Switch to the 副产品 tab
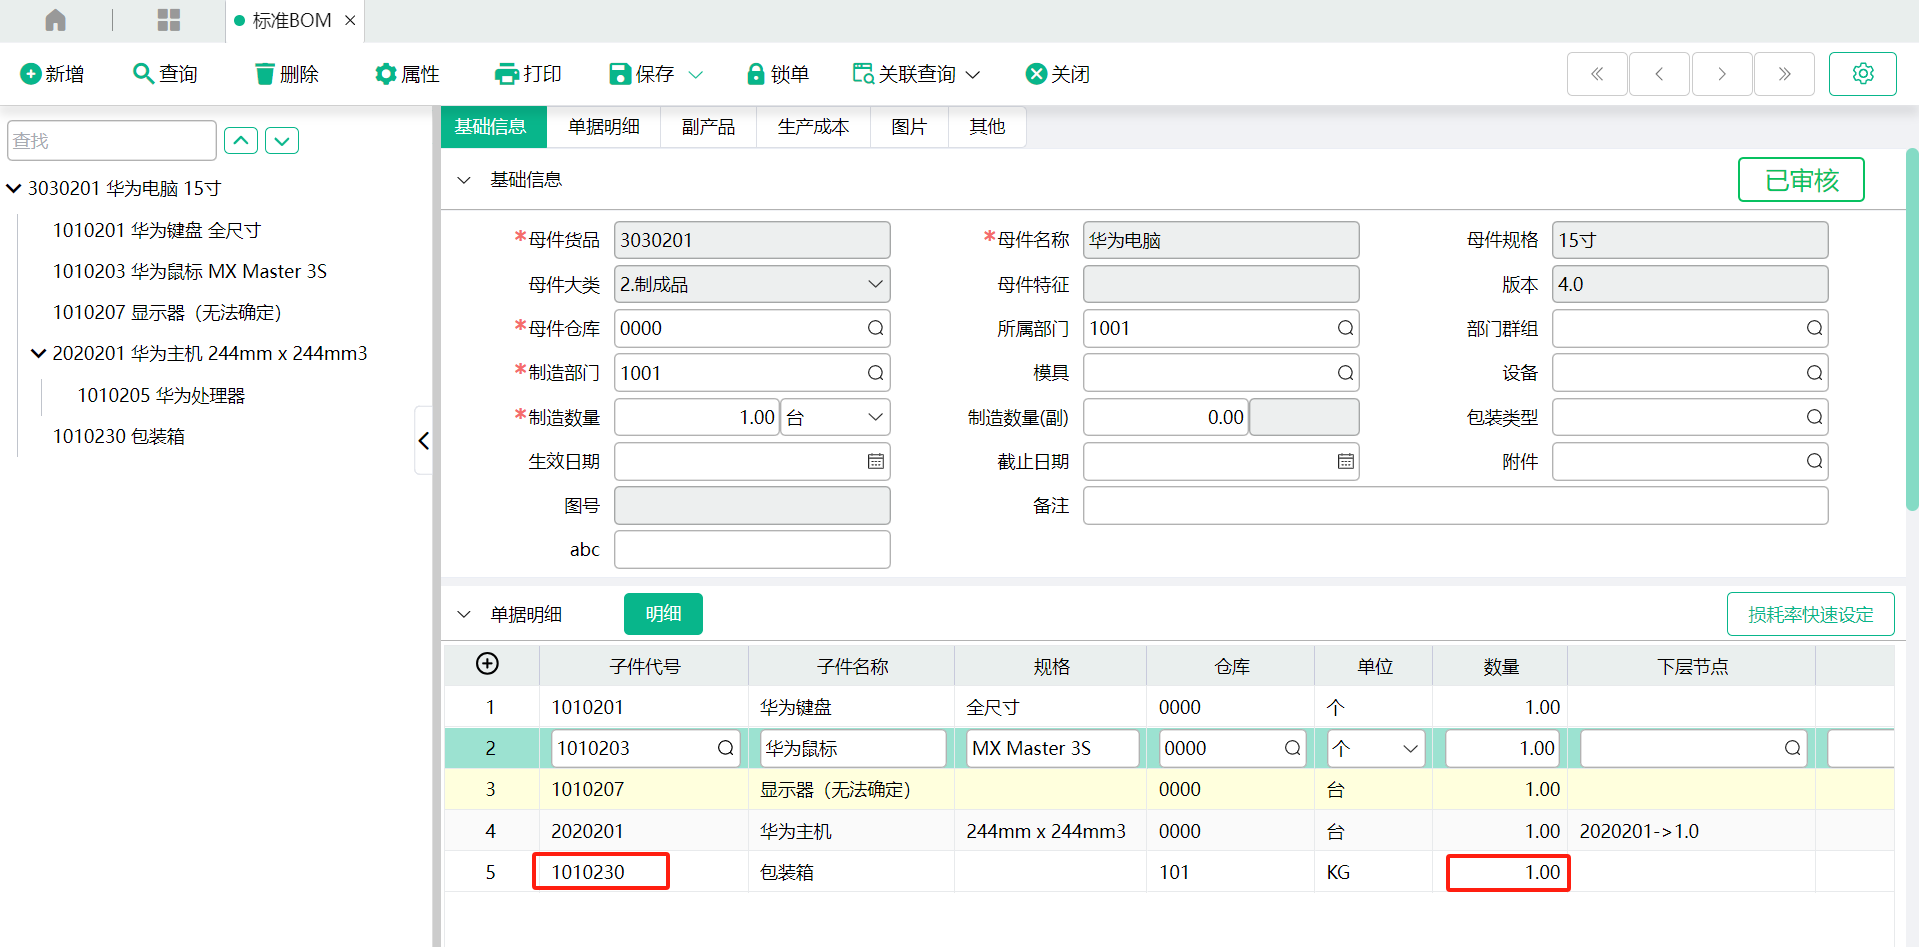Viewport: 1919px width, 947px height. [x=708, y=127]
